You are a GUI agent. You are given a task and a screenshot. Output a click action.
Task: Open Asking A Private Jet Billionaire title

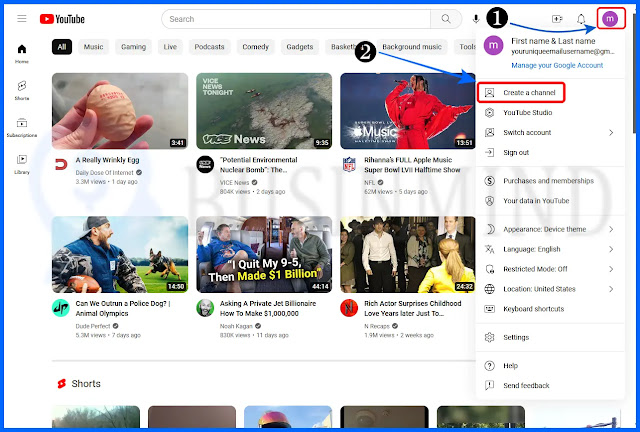268,309
